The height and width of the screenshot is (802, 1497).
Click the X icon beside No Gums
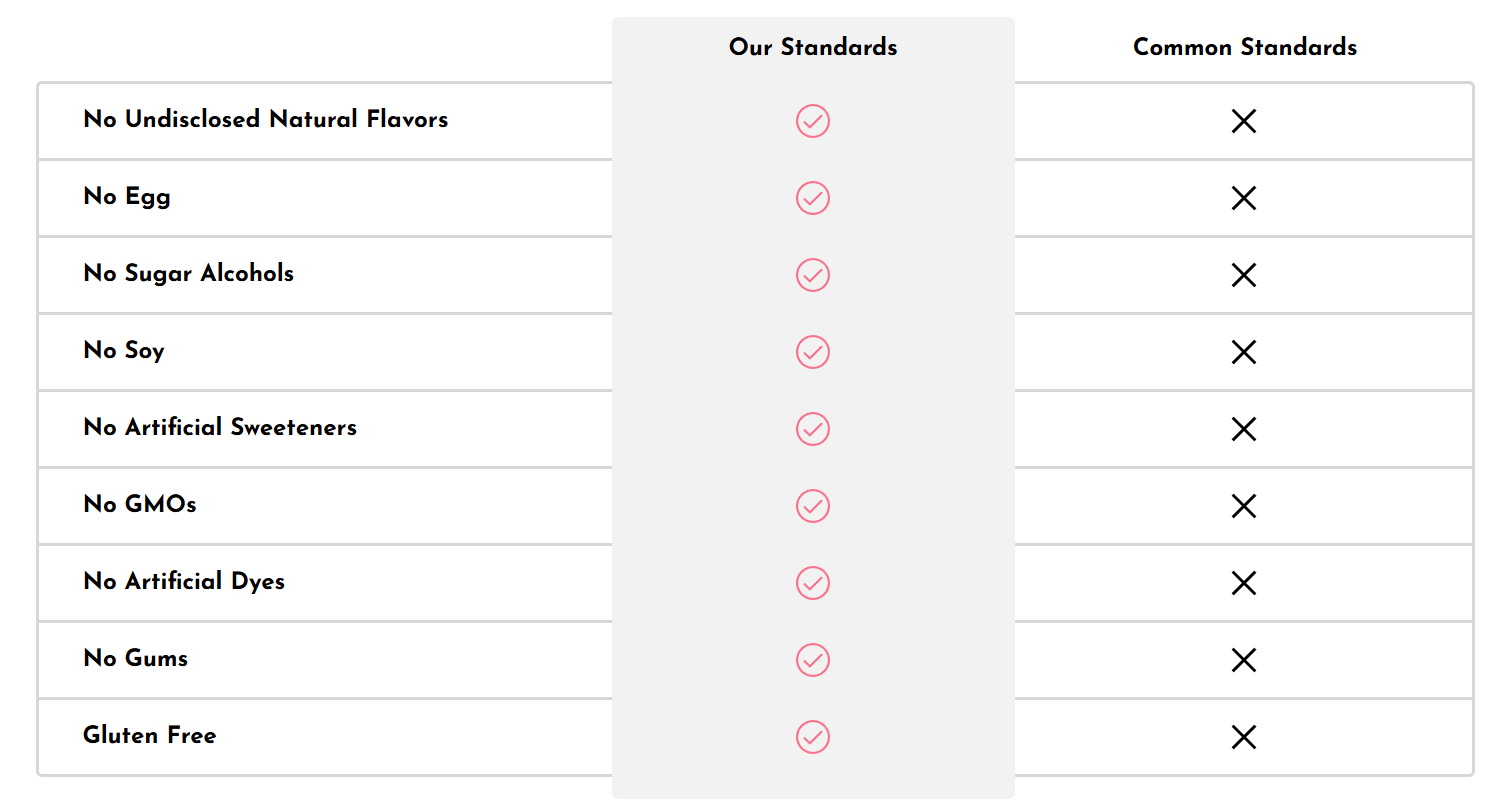[x=1244, y=660]
